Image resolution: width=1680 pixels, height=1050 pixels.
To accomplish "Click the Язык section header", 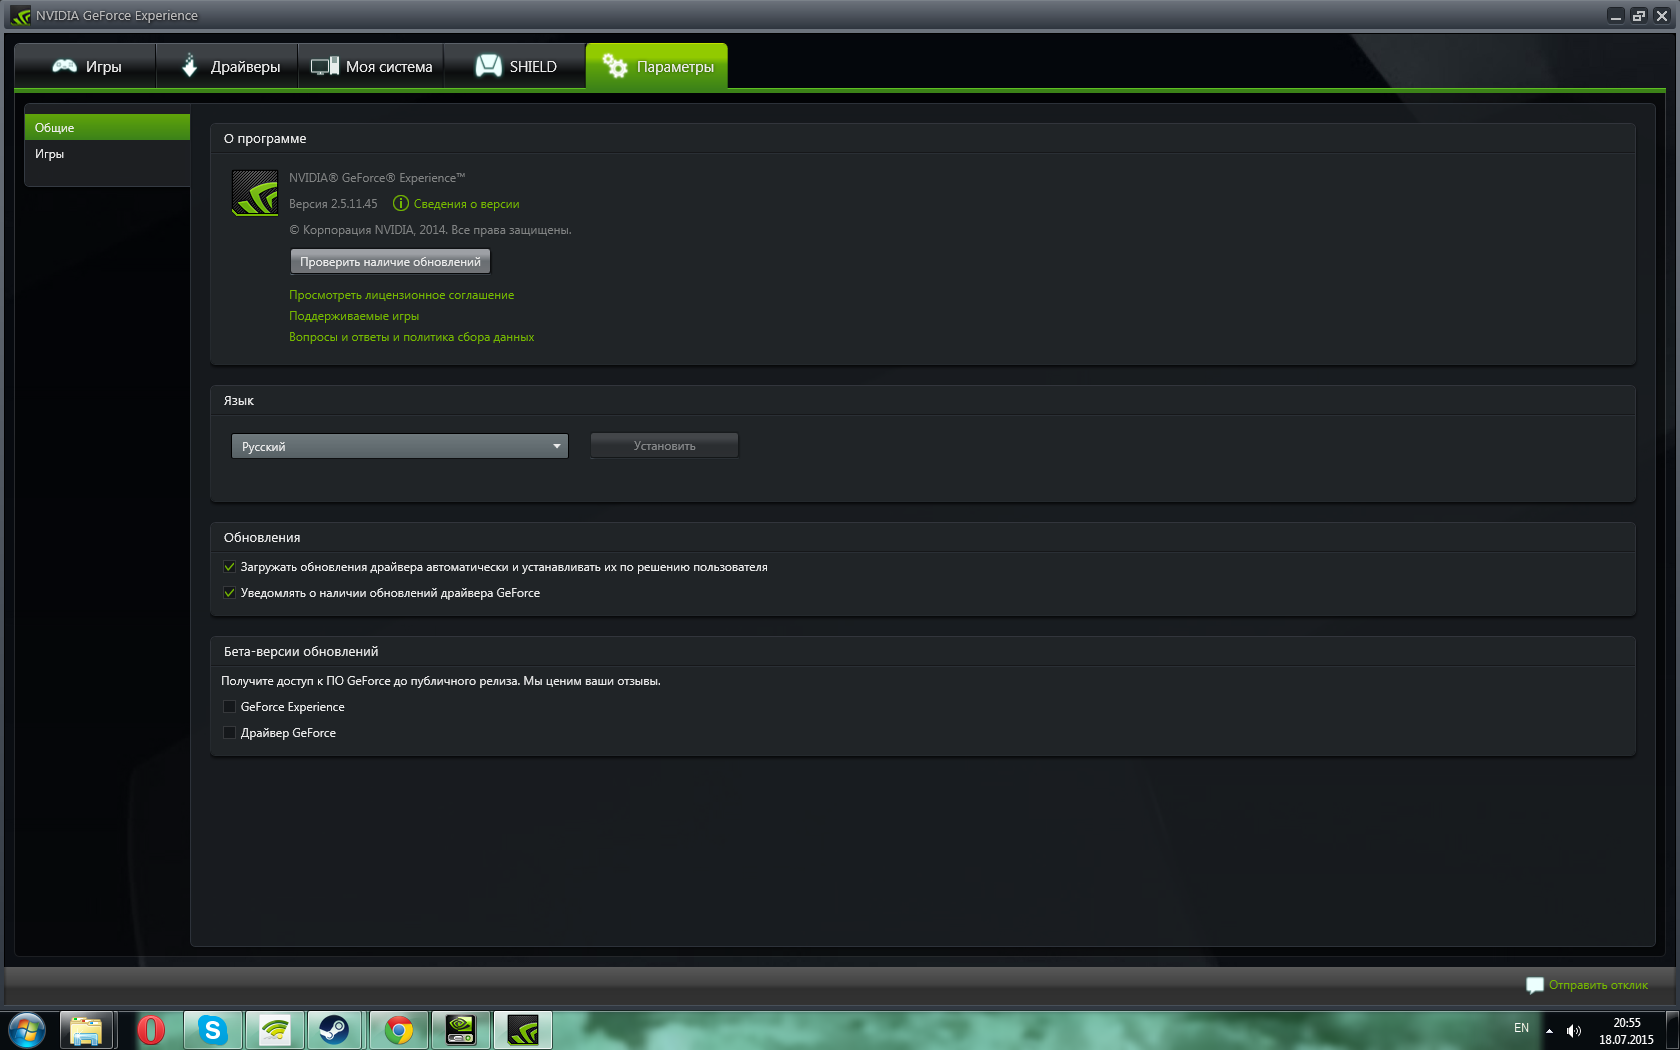I will [238, 401].
